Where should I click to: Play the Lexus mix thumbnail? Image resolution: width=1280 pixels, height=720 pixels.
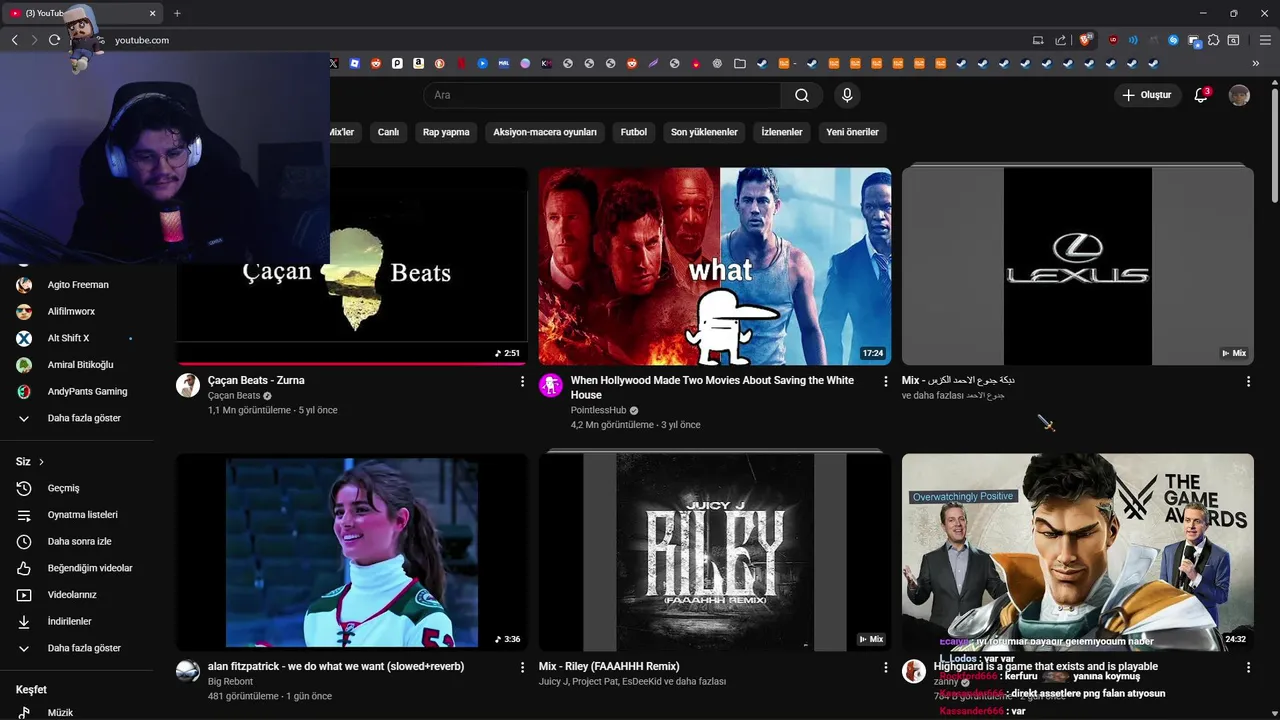coord(1078,266)
